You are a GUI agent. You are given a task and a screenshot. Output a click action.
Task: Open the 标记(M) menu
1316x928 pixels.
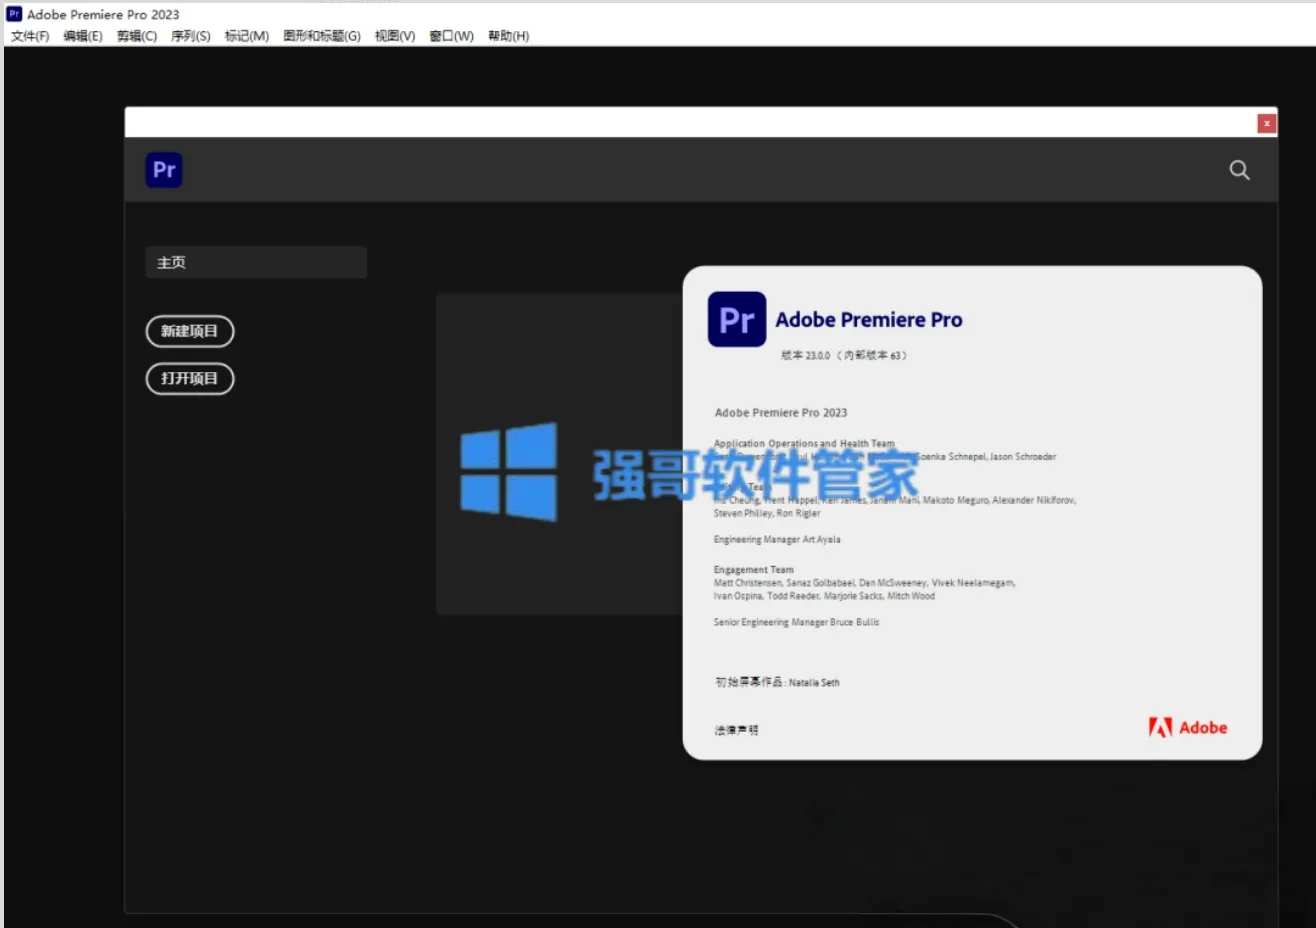247,36
